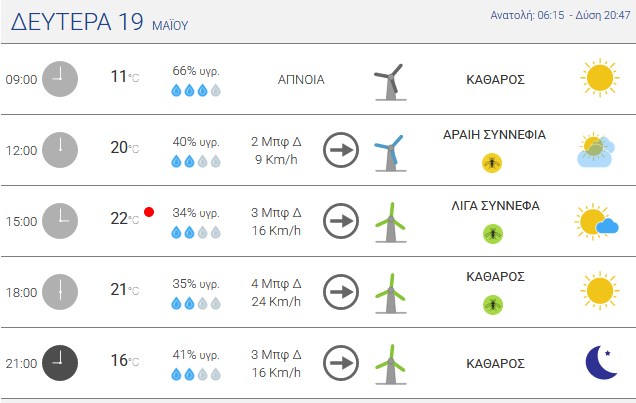Click the ΑΡΑΙΗ ΣΥΝΝΕΦΙΑ label
This screenshot has height=403, width=636.
point(494,135)
